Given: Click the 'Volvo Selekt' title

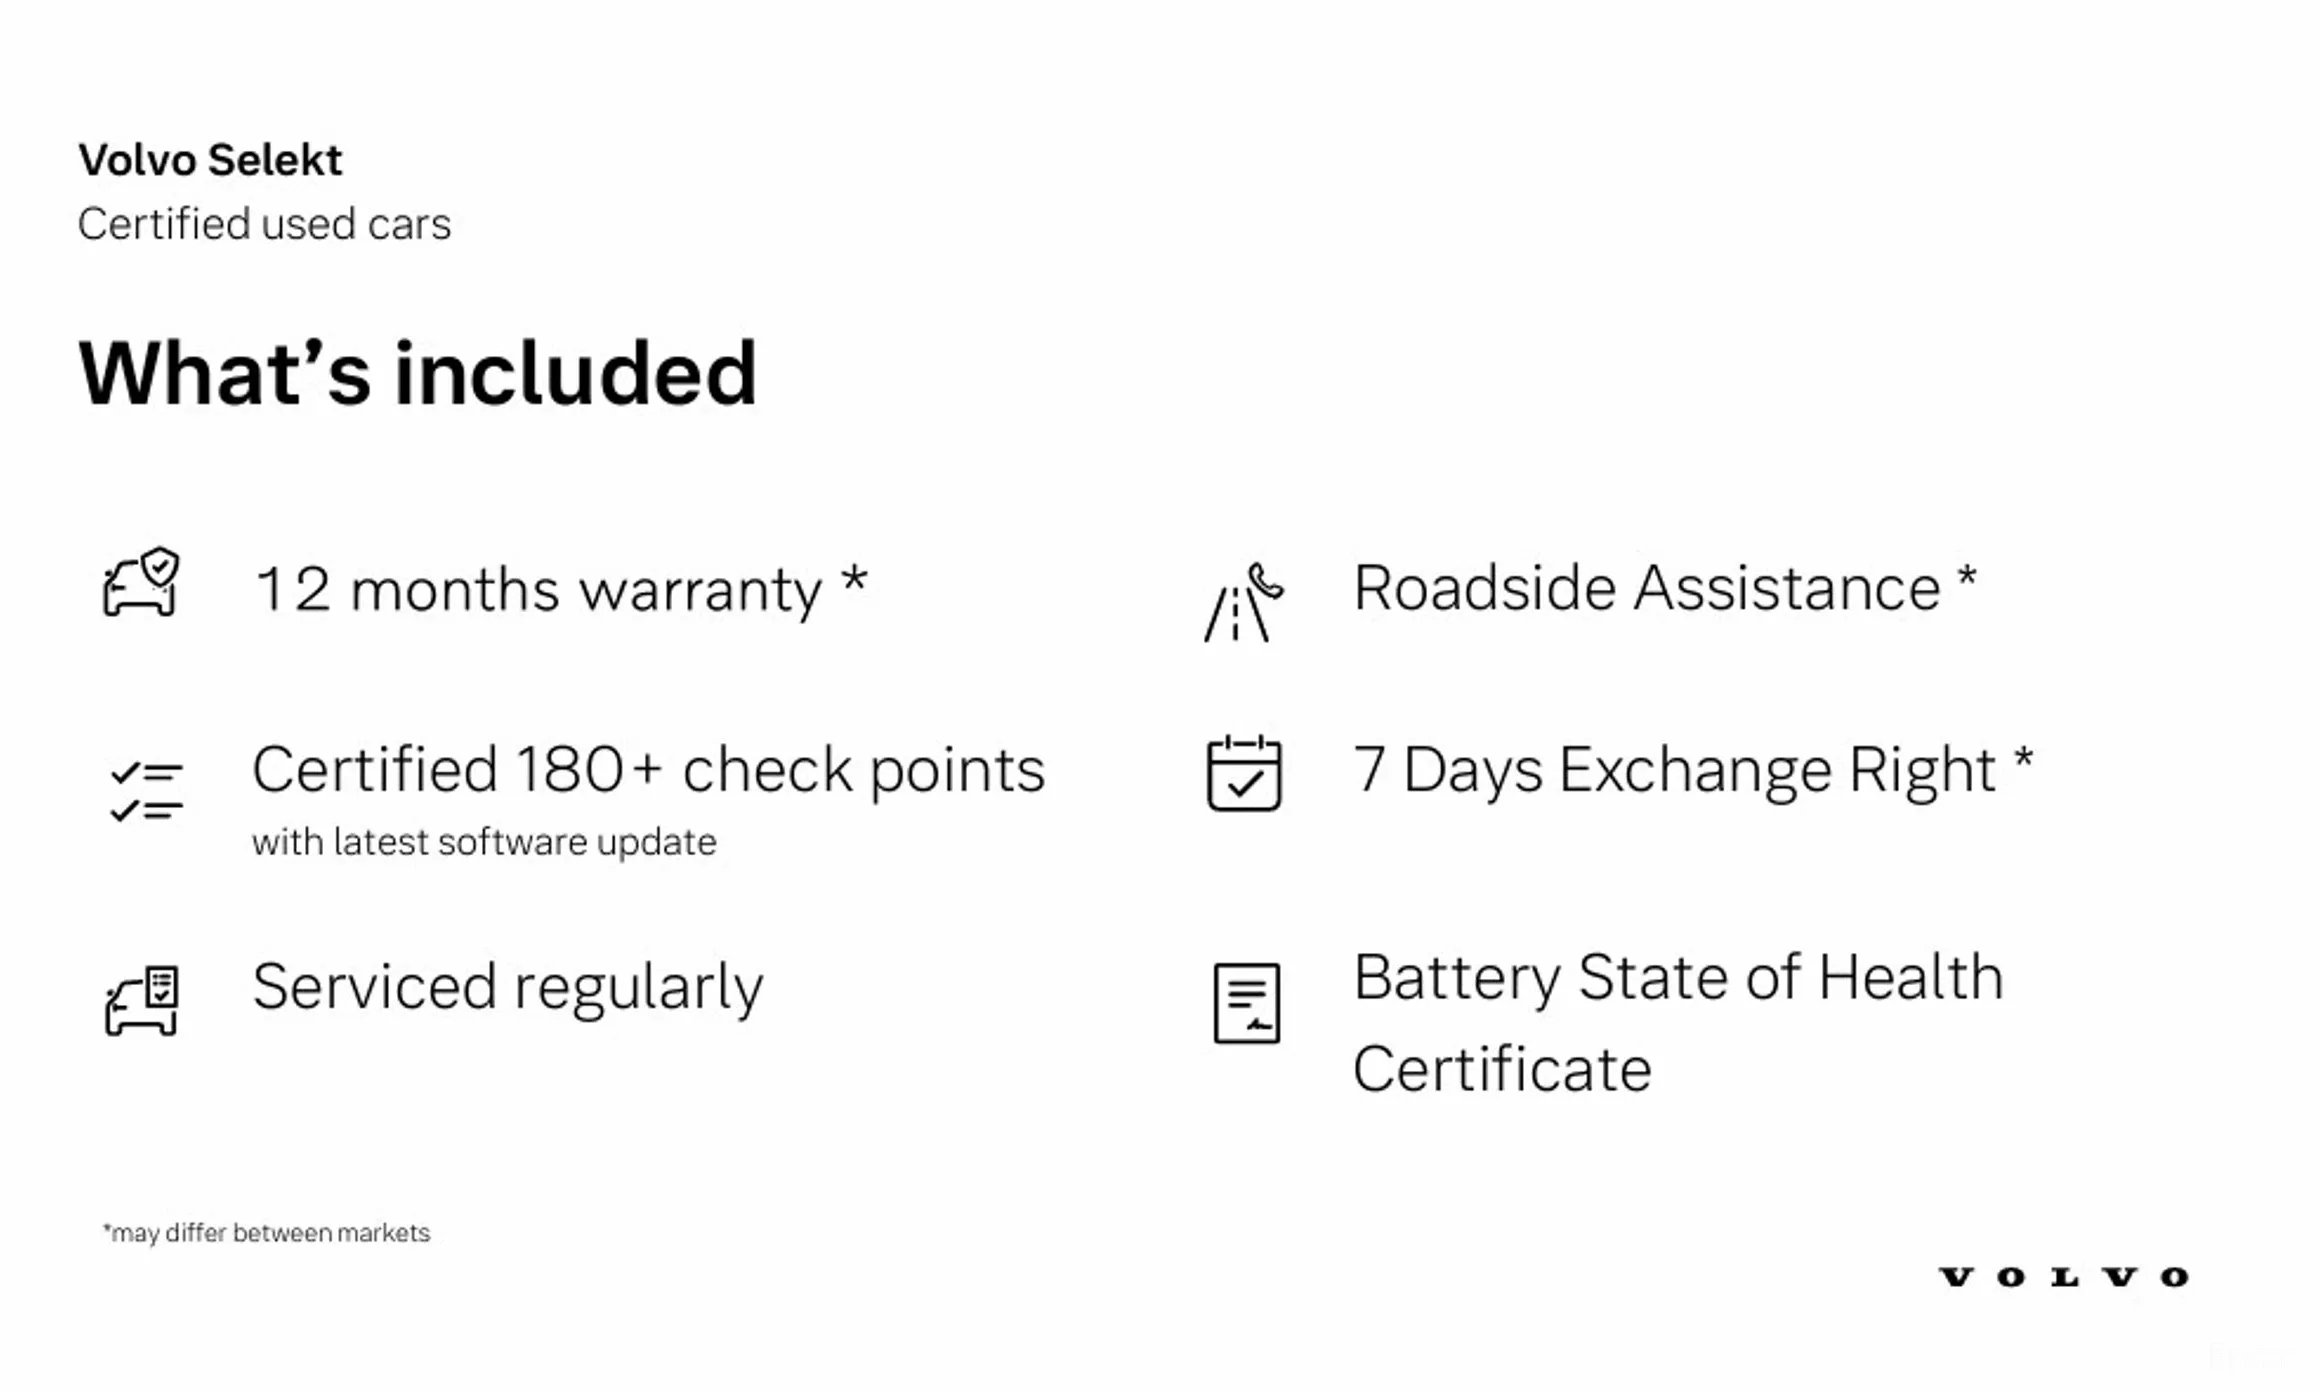Looking at the screenshot, I should click(210, 160).
